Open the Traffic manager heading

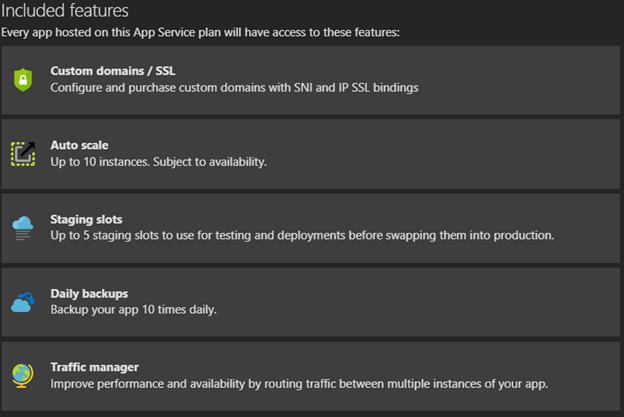point(94,367)
